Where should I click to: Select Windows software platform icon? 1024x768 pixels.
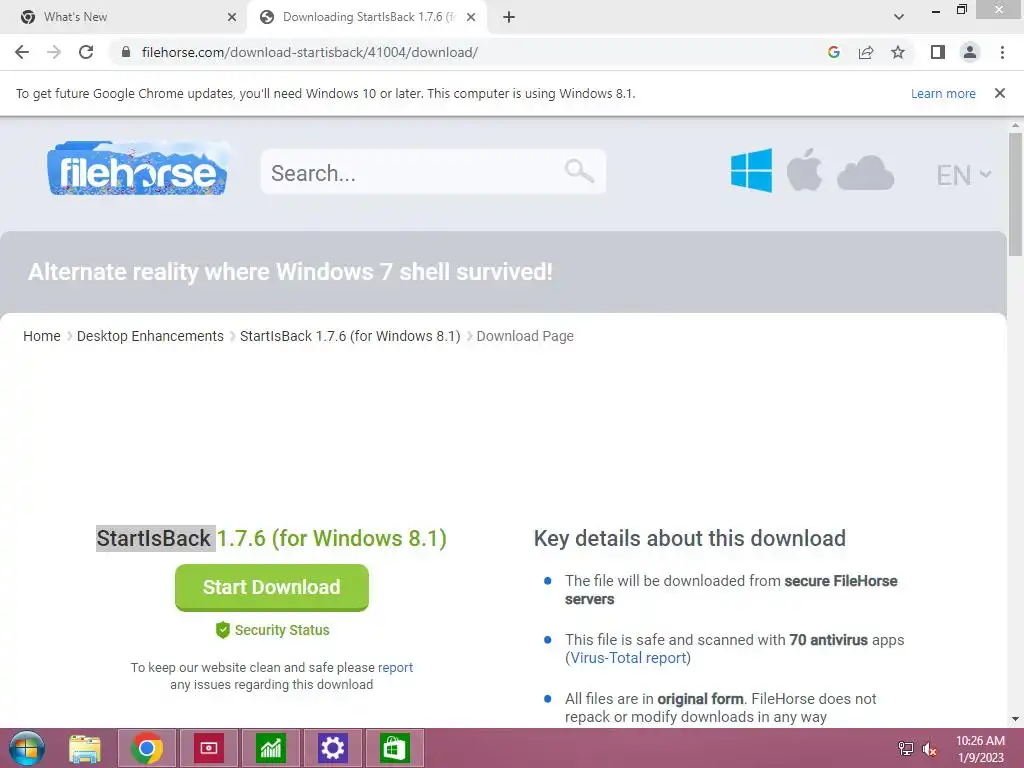[751, 170]
